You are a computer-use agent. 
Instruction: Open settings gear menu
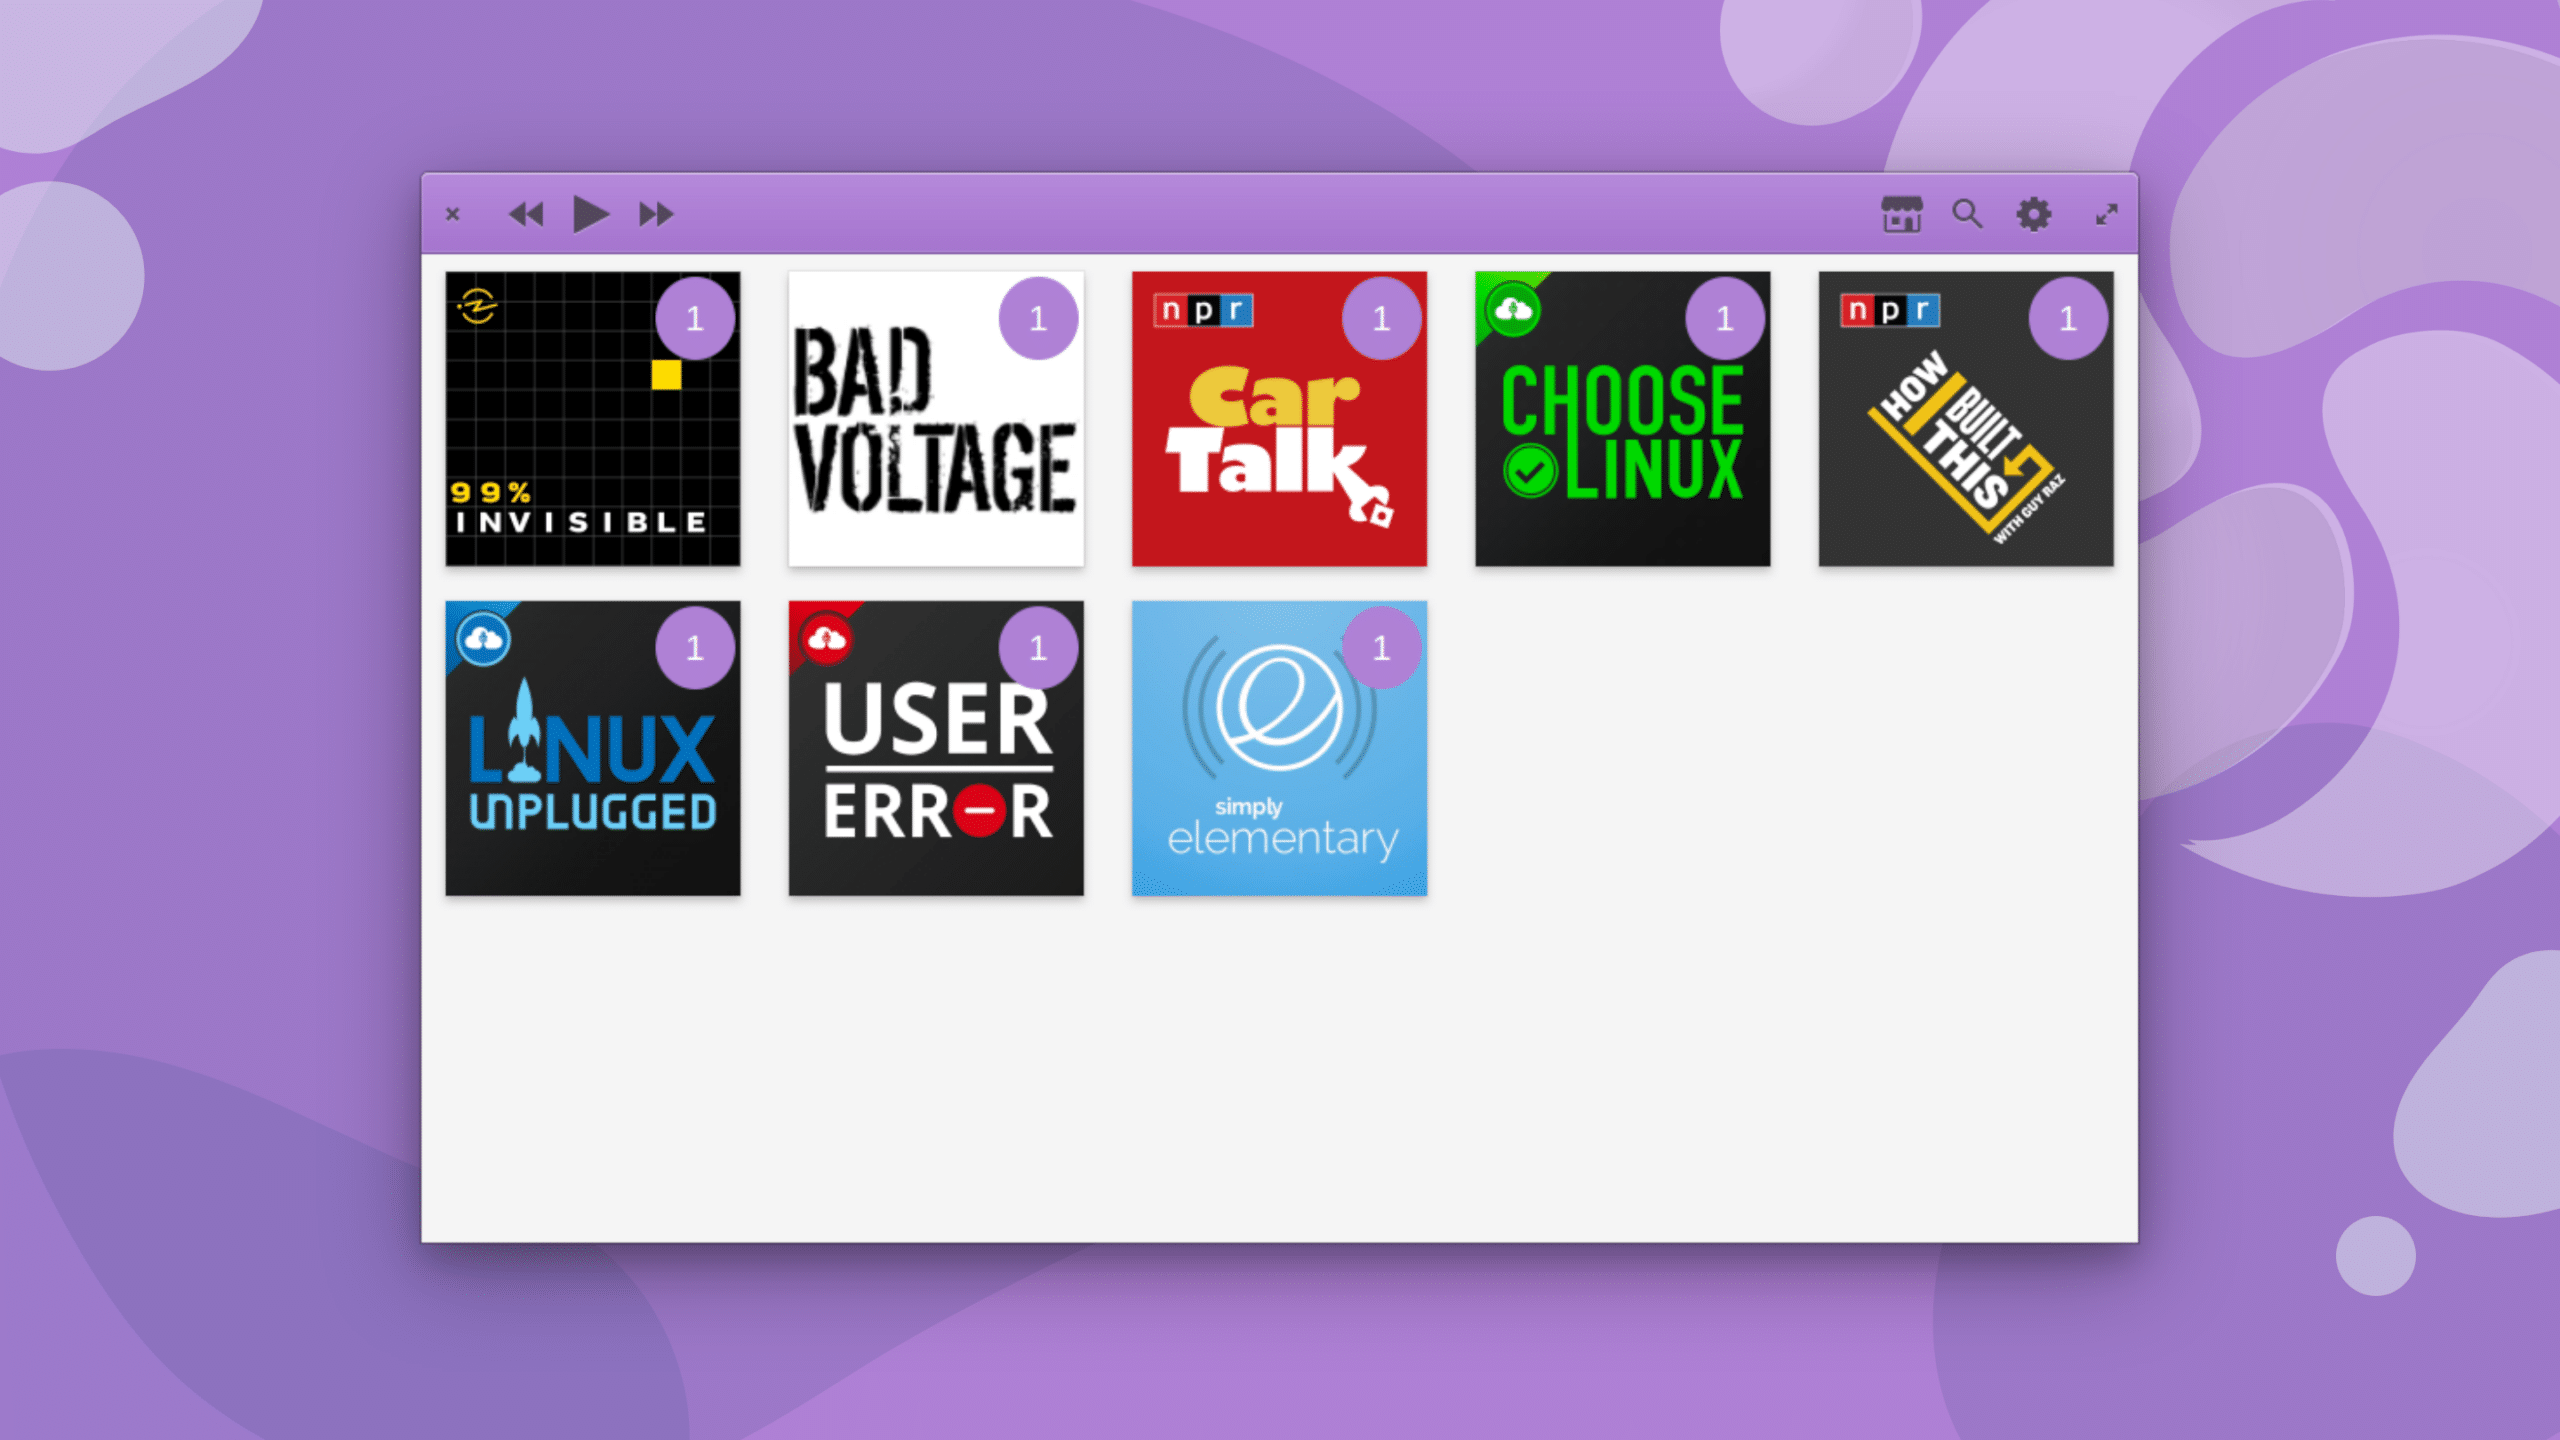pyautogui.click(x=2034, y=214)
